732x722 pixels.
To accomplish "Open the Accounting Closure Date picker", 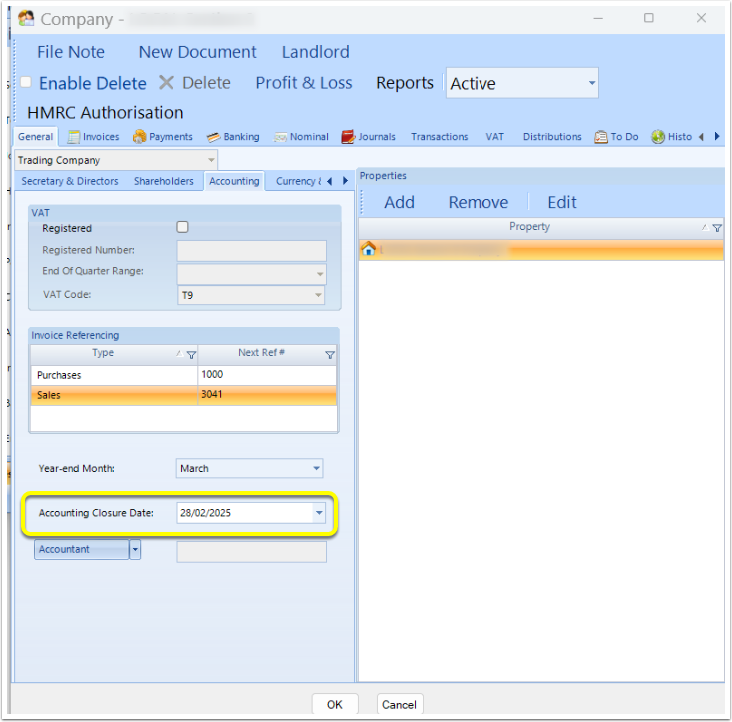I will (x=319, y=512).
